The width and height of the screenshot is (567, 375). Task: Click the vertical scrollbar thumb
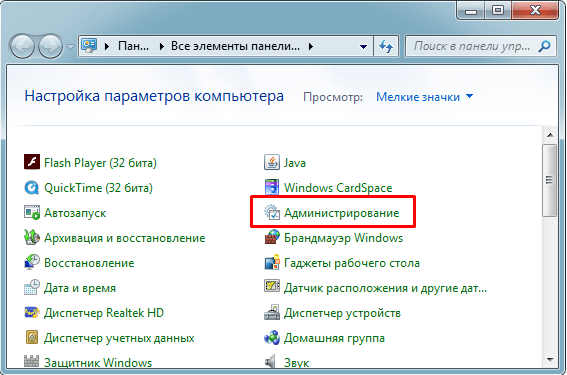click(550, 180)
